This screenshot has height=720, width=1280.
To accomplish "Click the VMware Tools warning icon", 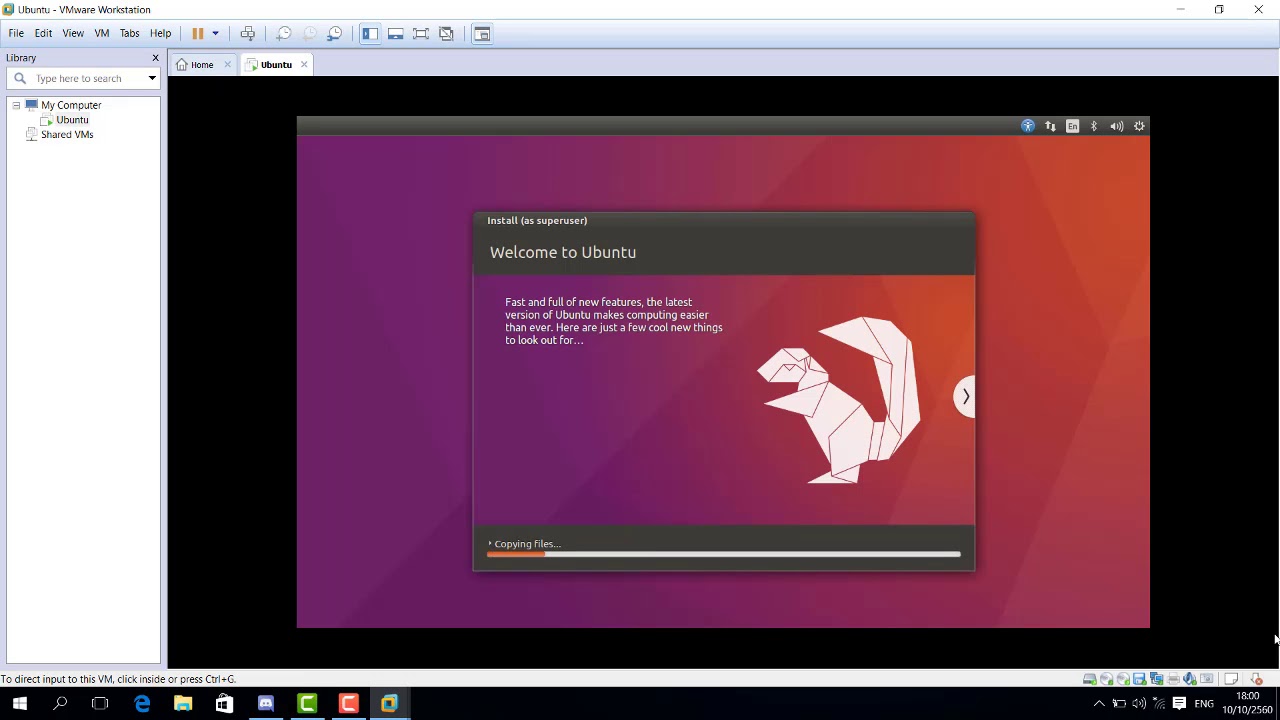I will [1257, 679].
